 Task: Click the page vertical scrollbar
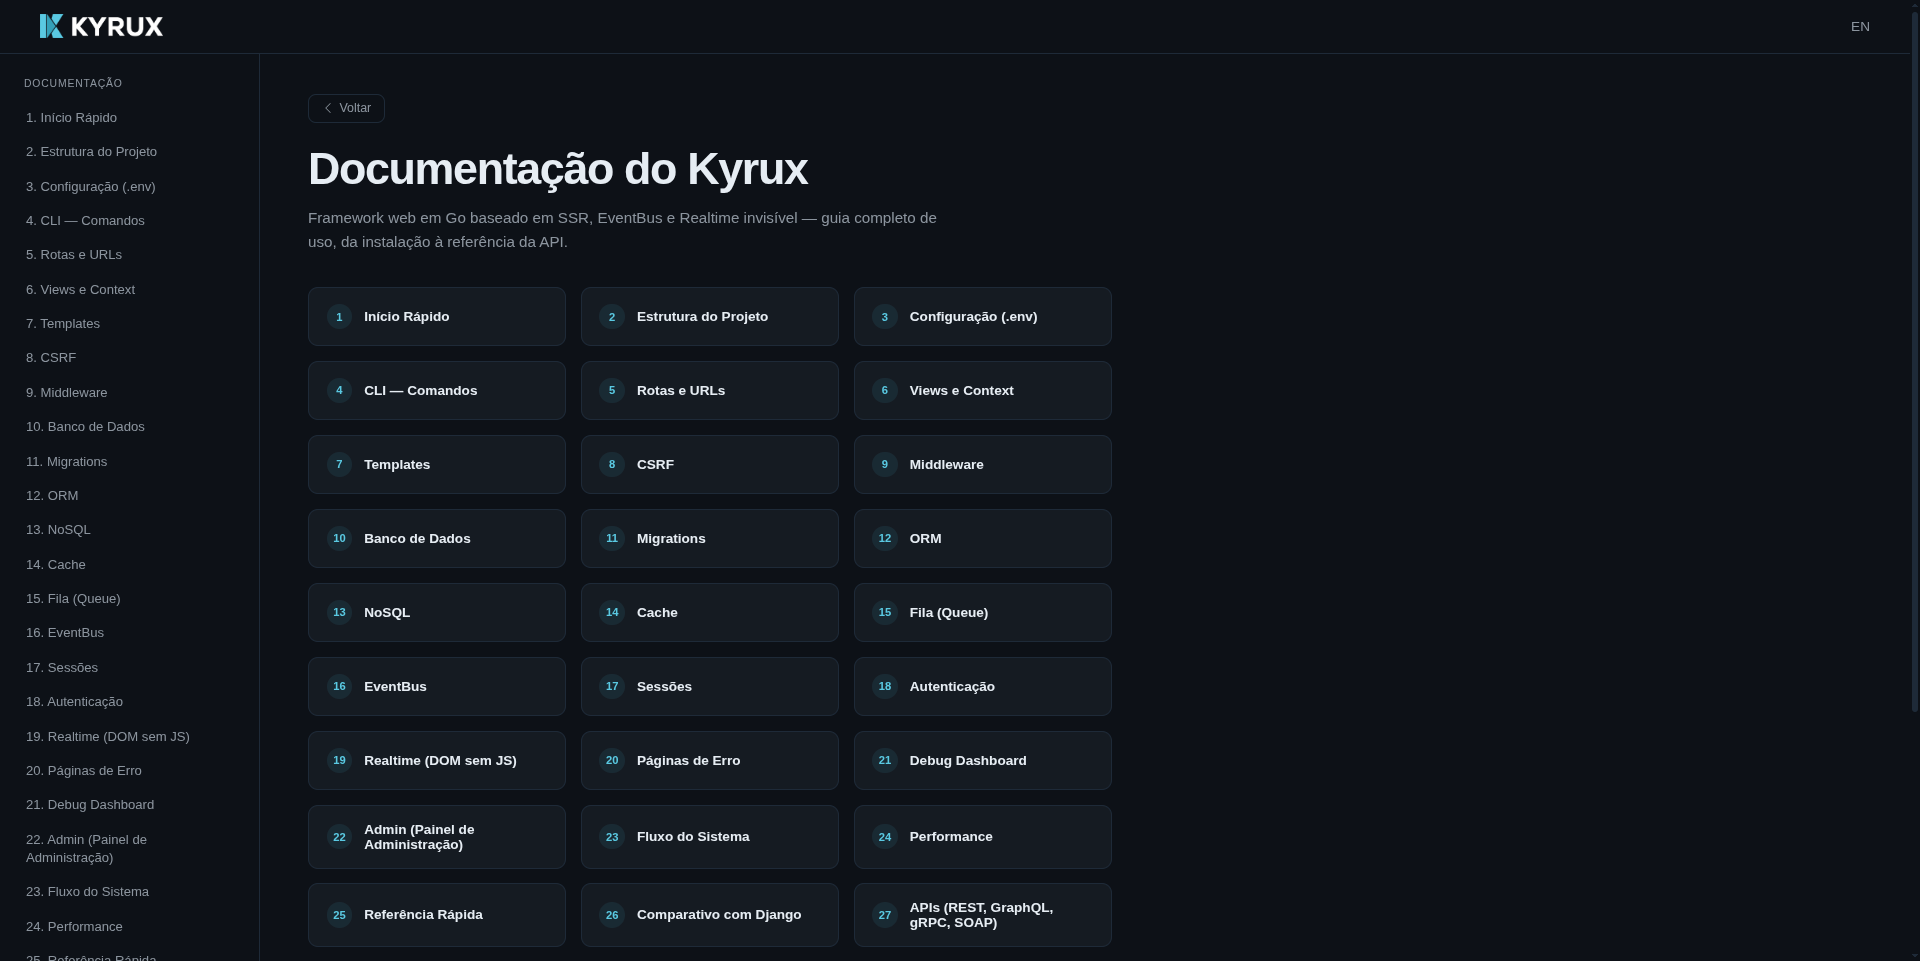[x=1915, y=360]
